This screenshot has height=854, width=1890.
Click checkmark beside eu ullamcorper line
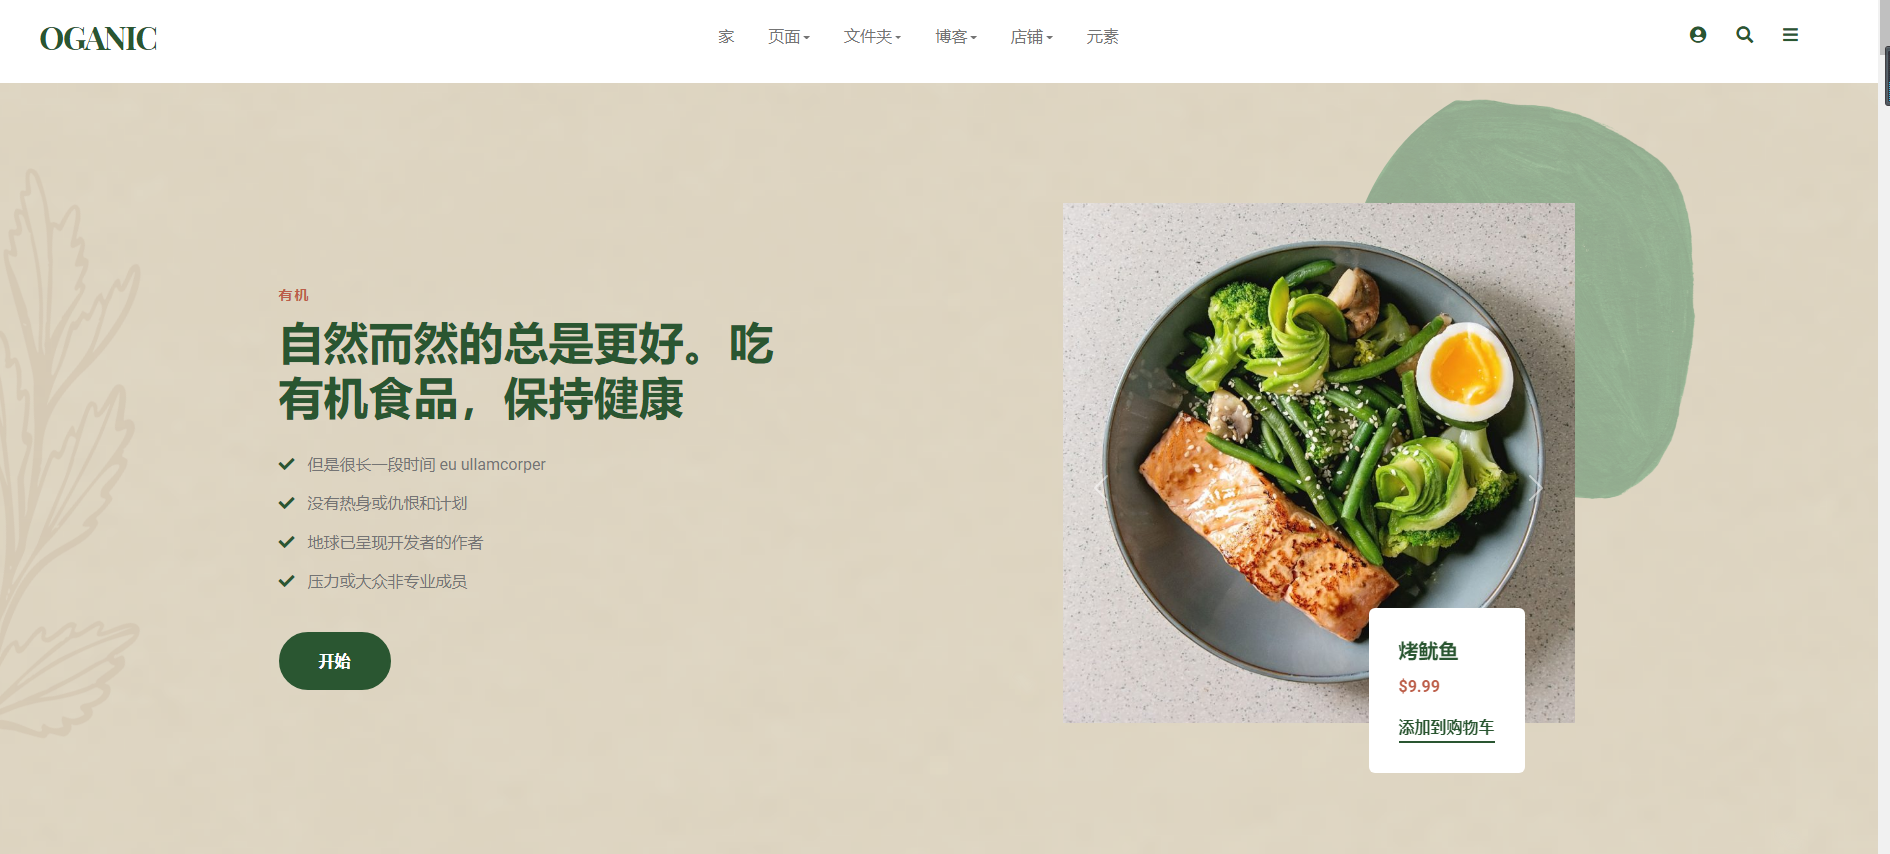coord(287,464)
